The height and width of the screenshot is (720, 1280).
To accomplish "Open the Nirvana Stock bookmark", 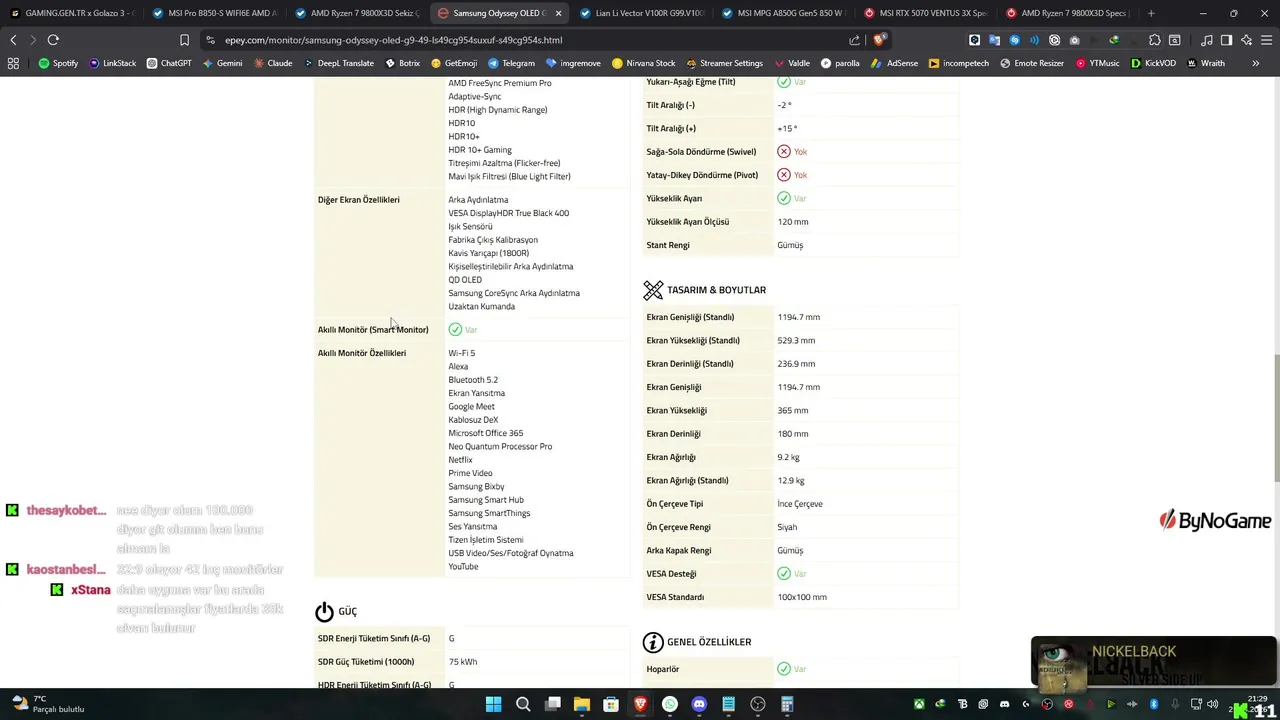I will (x=643, y=63).
